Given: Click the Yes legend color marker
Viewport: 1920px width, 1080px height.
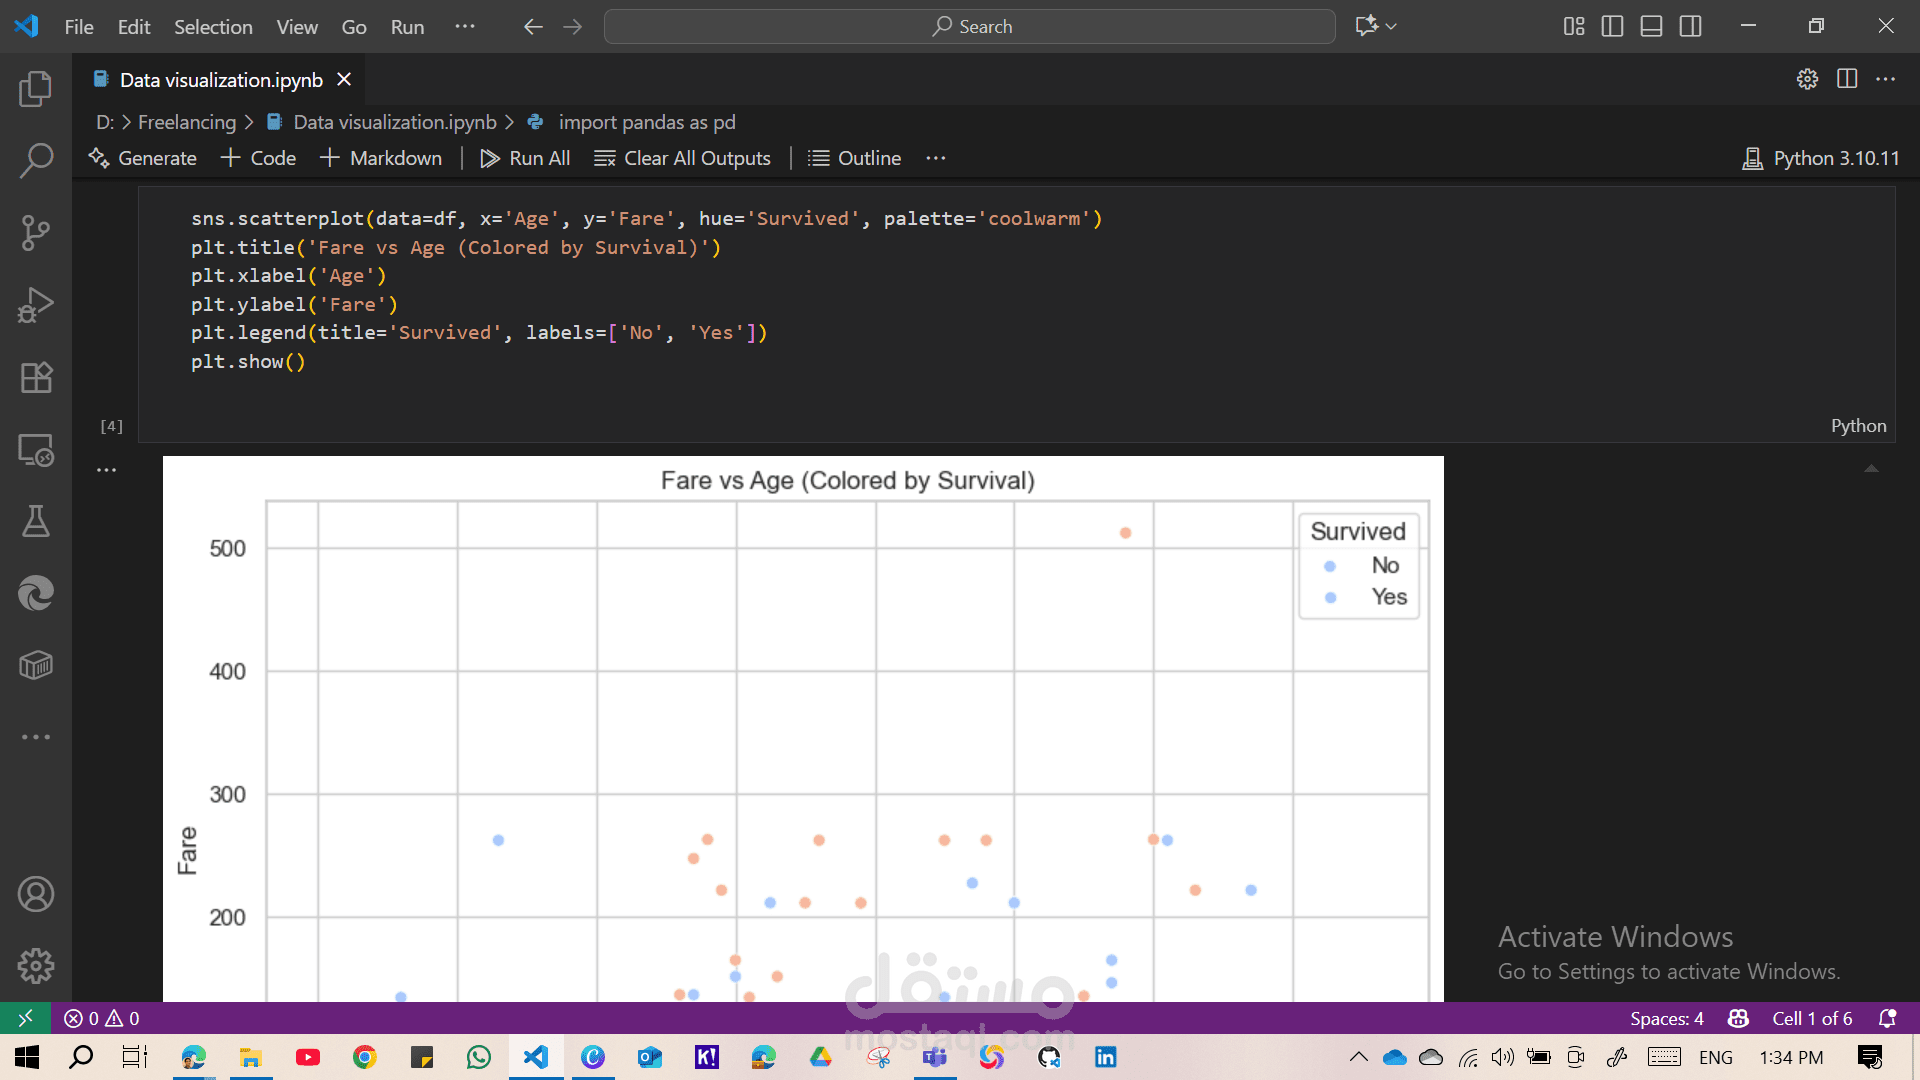Looking at the screenshot, I should (1330, 598).
